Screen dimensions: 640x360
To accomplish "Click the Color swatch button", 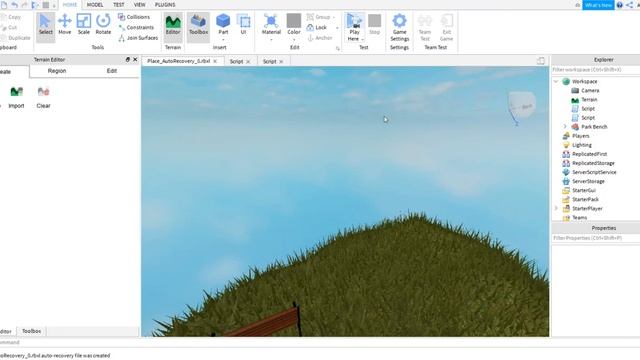I will coord(293,24).
